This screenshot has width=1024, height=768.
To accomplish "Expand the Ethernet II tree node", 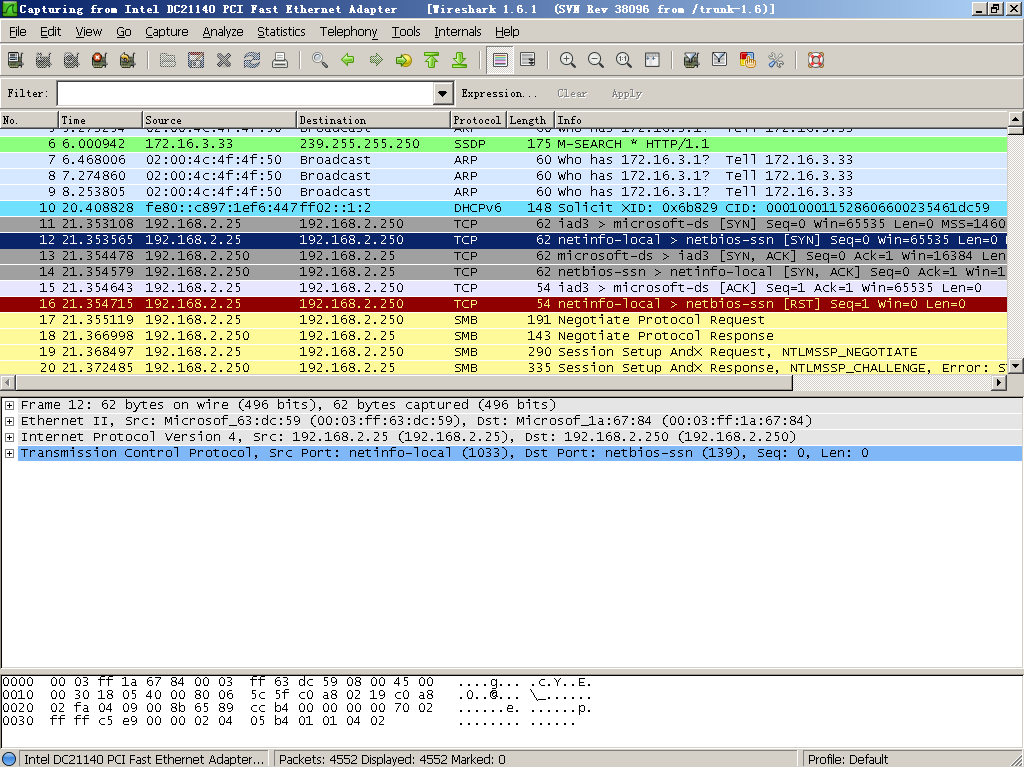I will (10, 421).
